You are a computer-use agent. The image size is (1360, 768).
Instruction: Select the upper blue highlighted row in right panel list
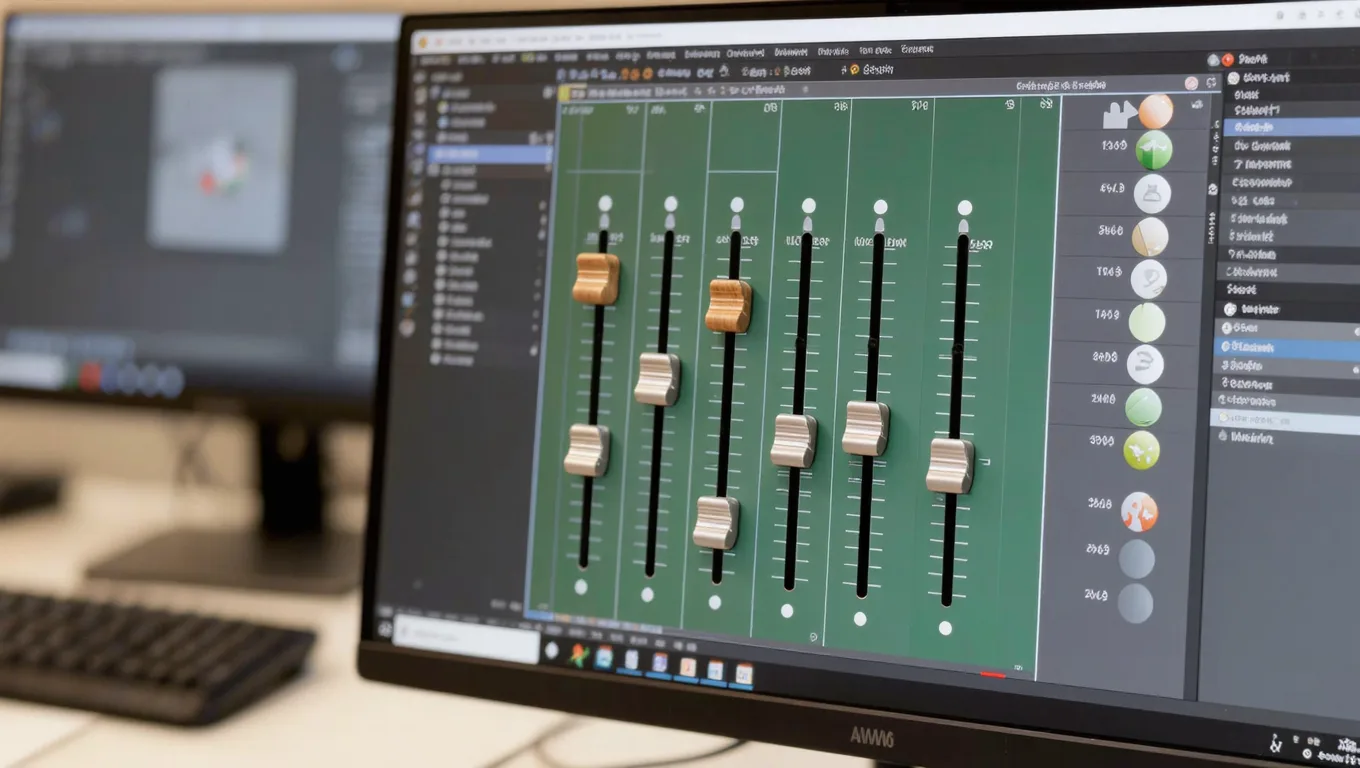(x=1292, y=127)
